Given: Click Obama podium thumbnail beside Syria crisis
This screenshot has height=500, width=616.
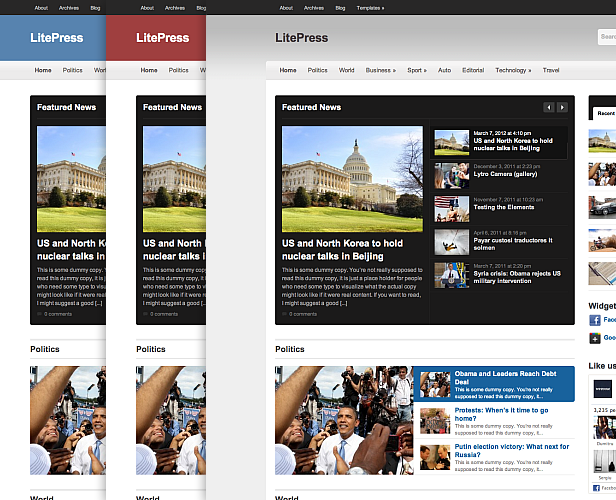Looking at the screenshot, I should pyautogui.click(x=451, y=275).
